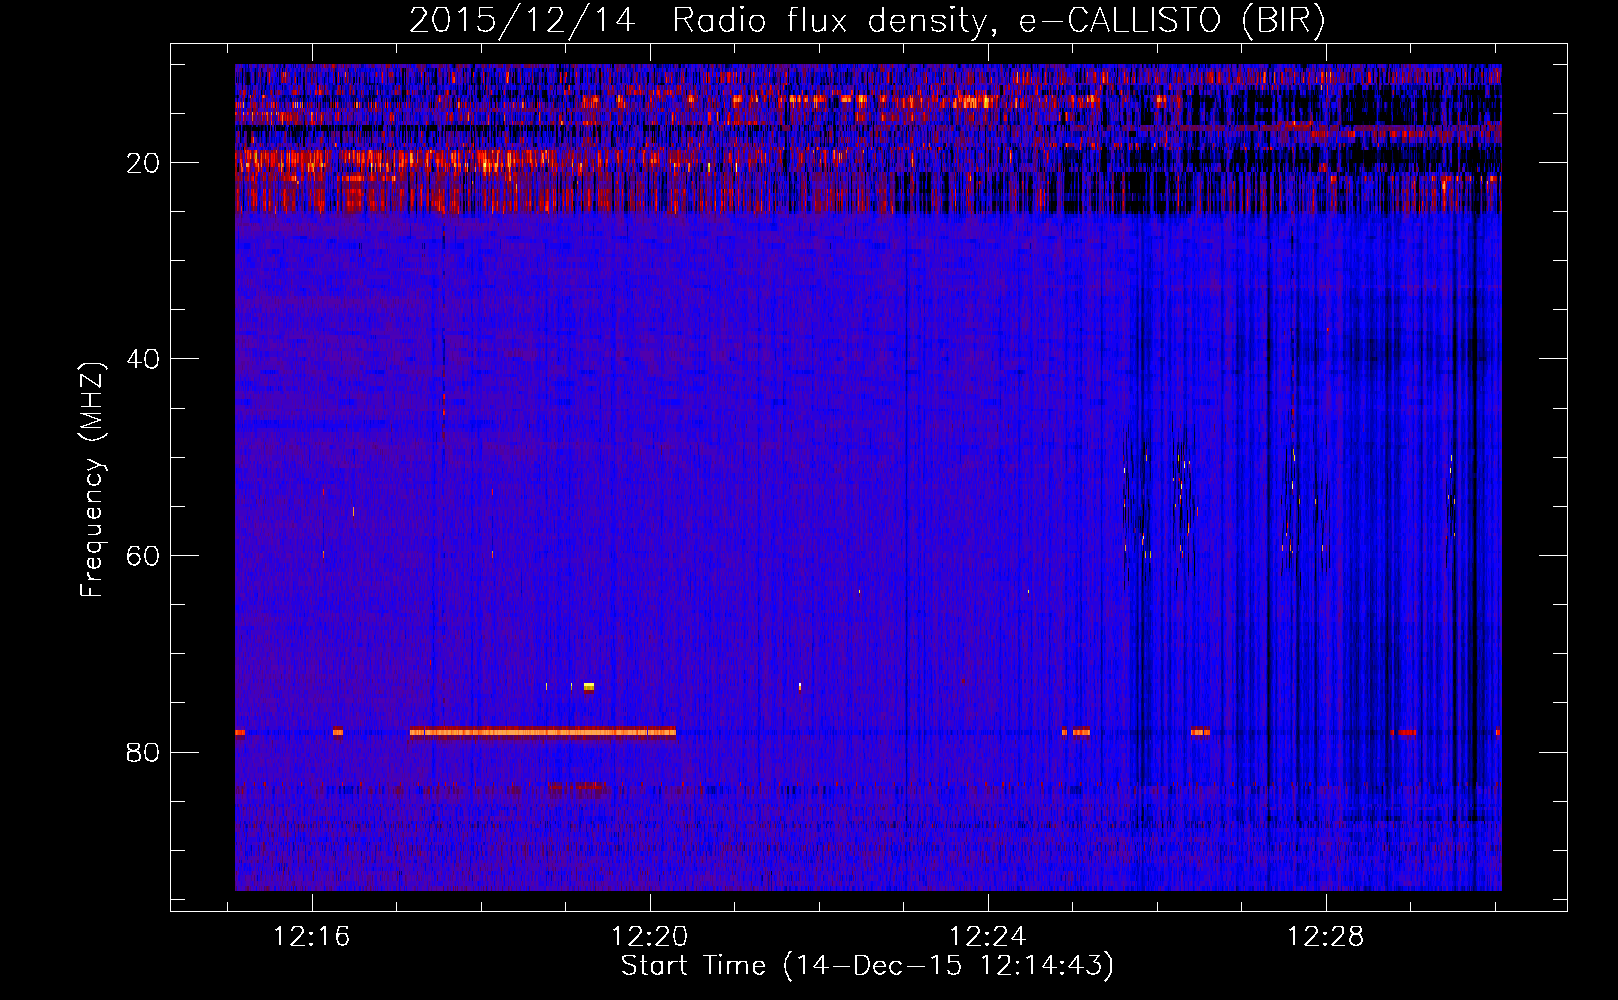Screen dimensions: 1618x1000
Task: Click the 20 MHz frequency tick label
Action: [x=144, y=163]
